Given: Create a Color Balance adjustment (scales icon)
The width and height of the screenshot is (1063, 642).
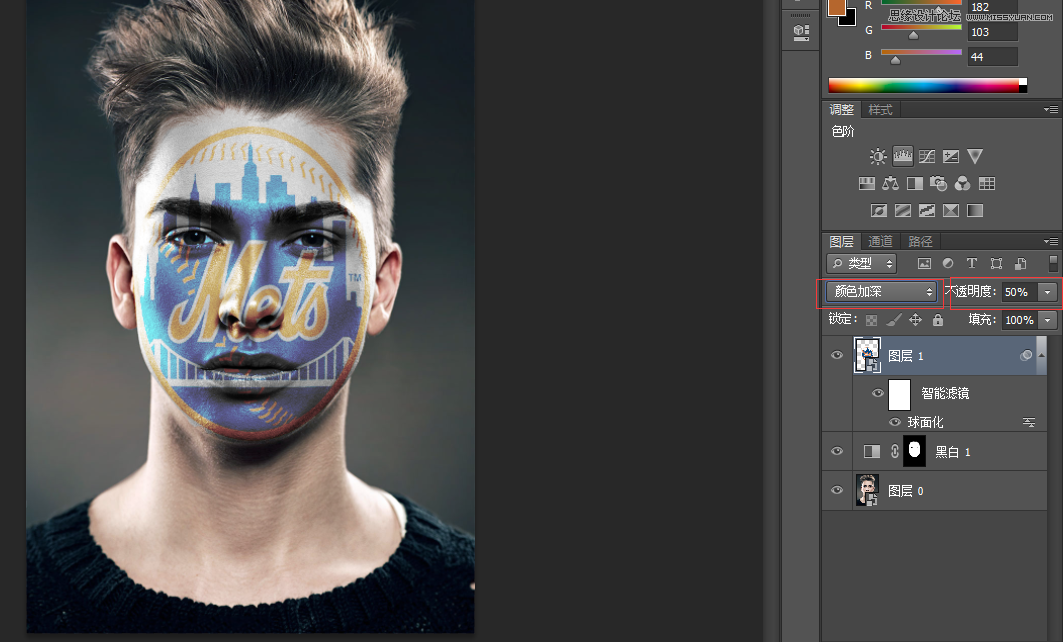Looking at the screenshot, I should coord(891,184).
